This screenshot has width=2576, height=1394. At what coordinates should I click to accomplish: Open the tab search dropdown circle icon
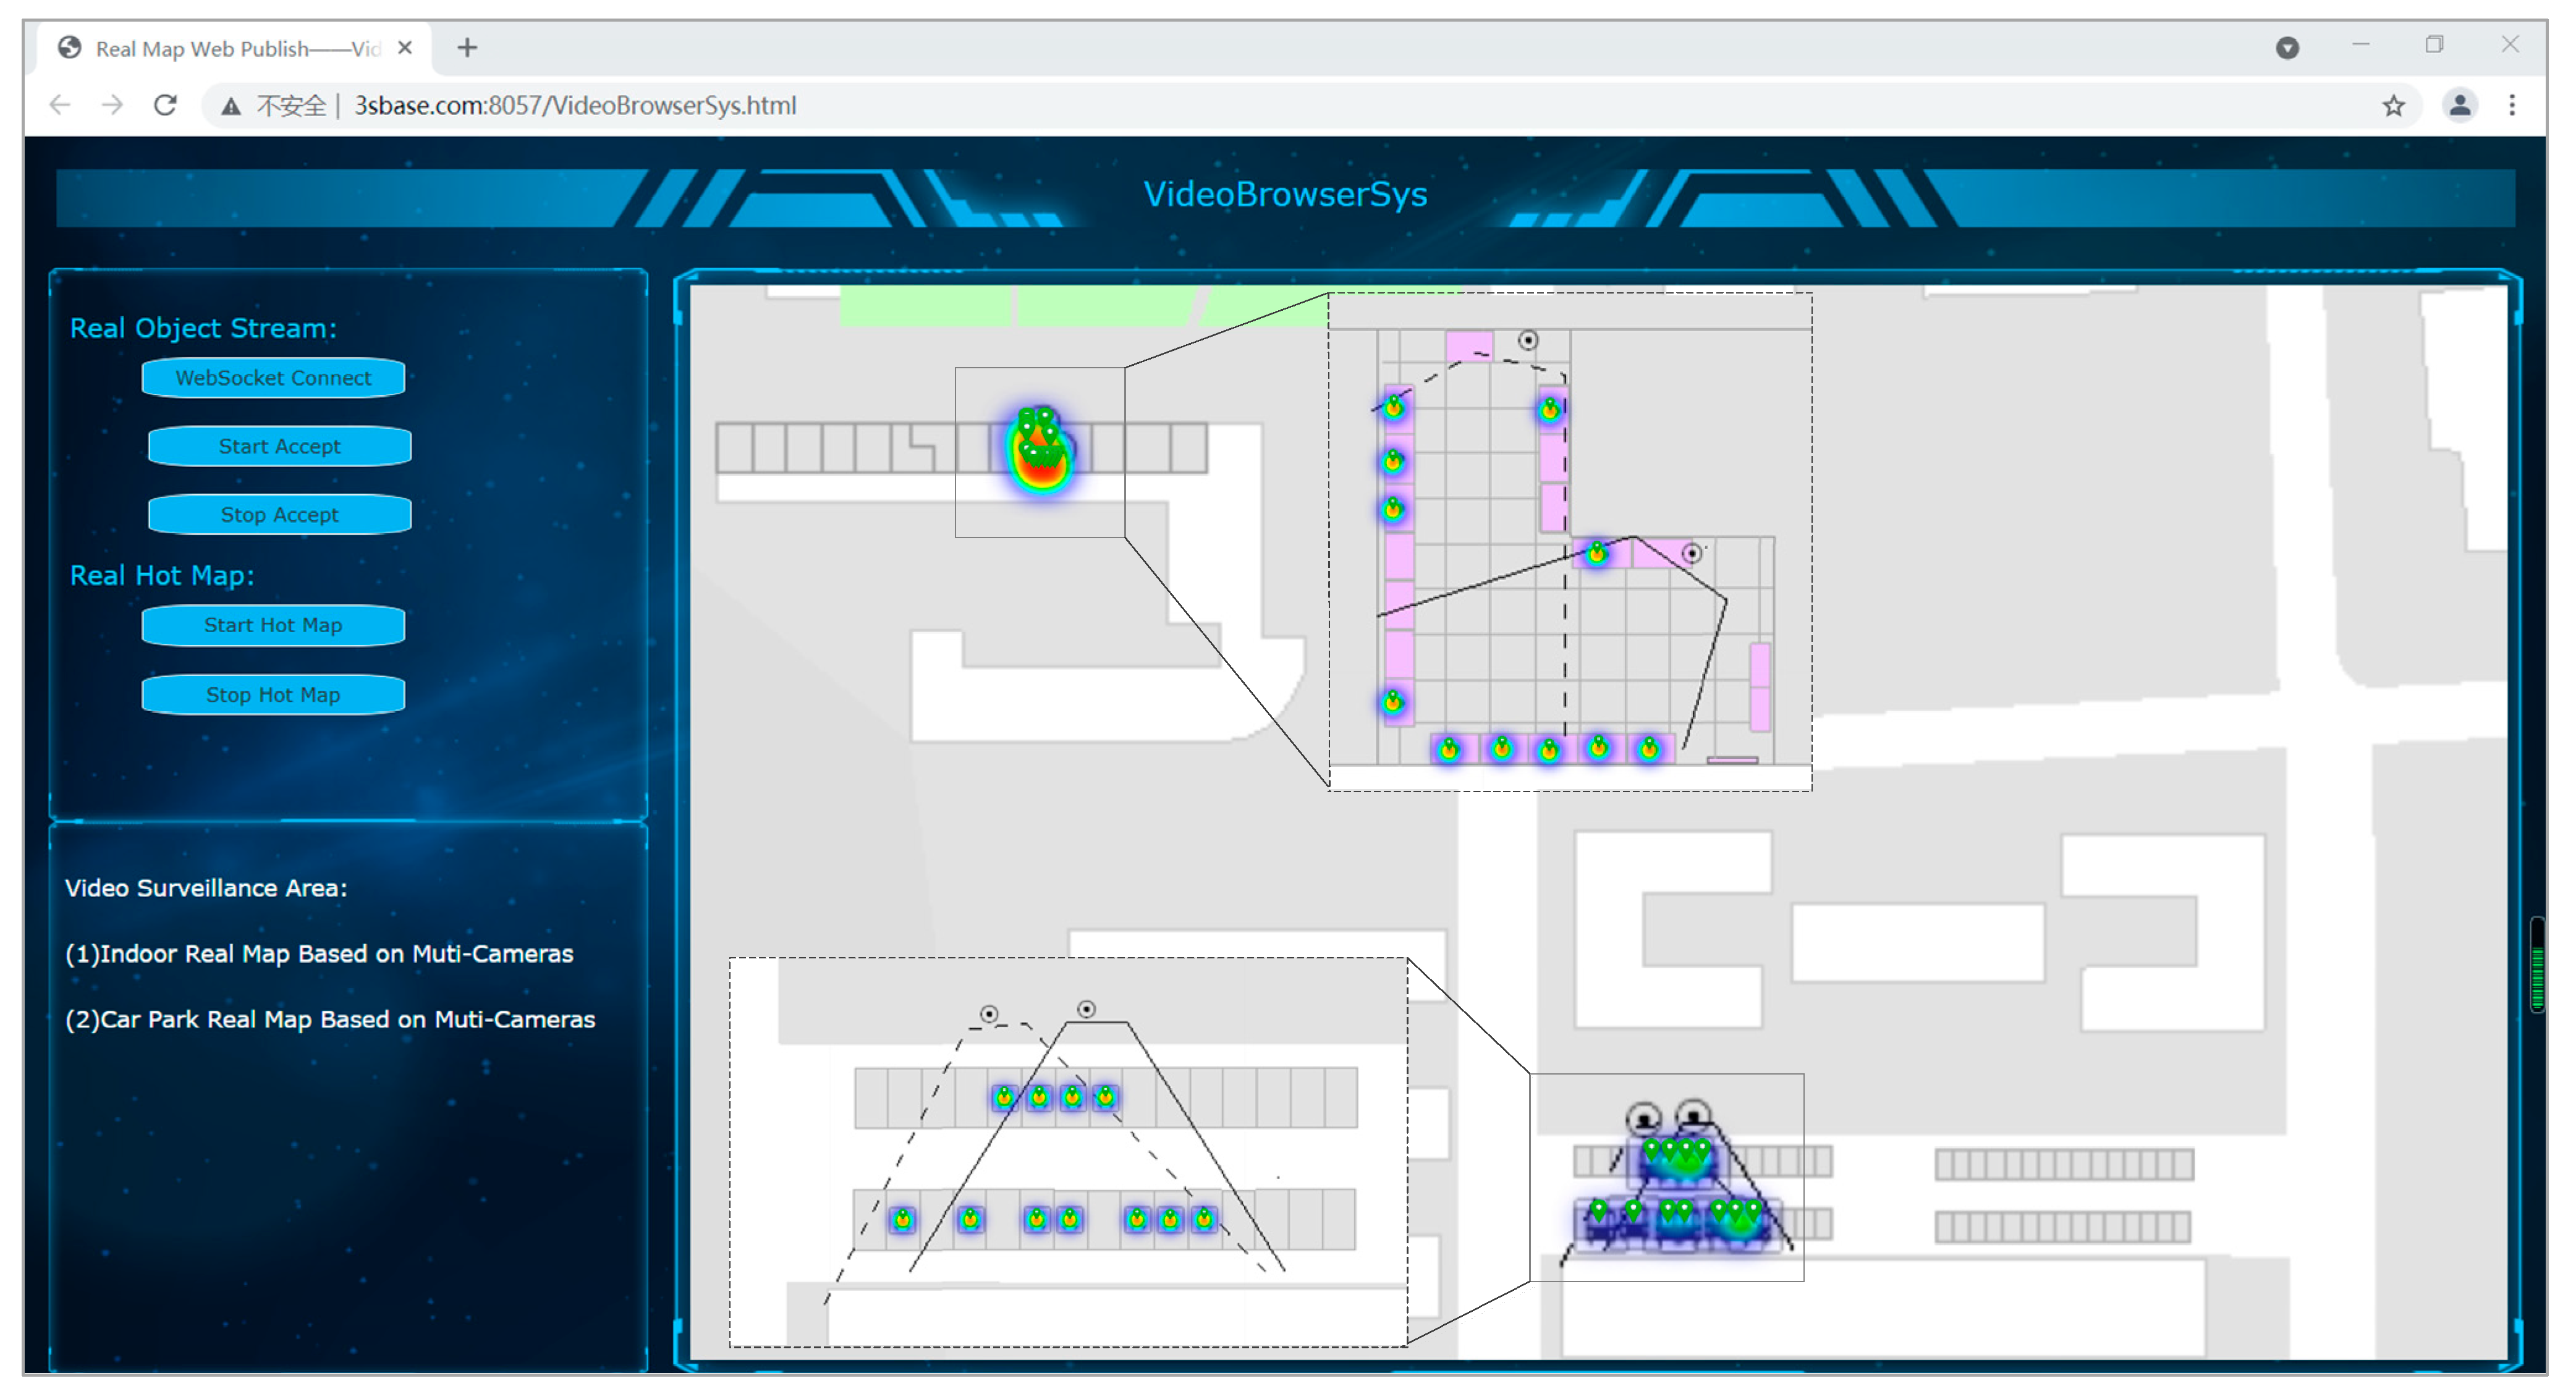pos(2287,48)
